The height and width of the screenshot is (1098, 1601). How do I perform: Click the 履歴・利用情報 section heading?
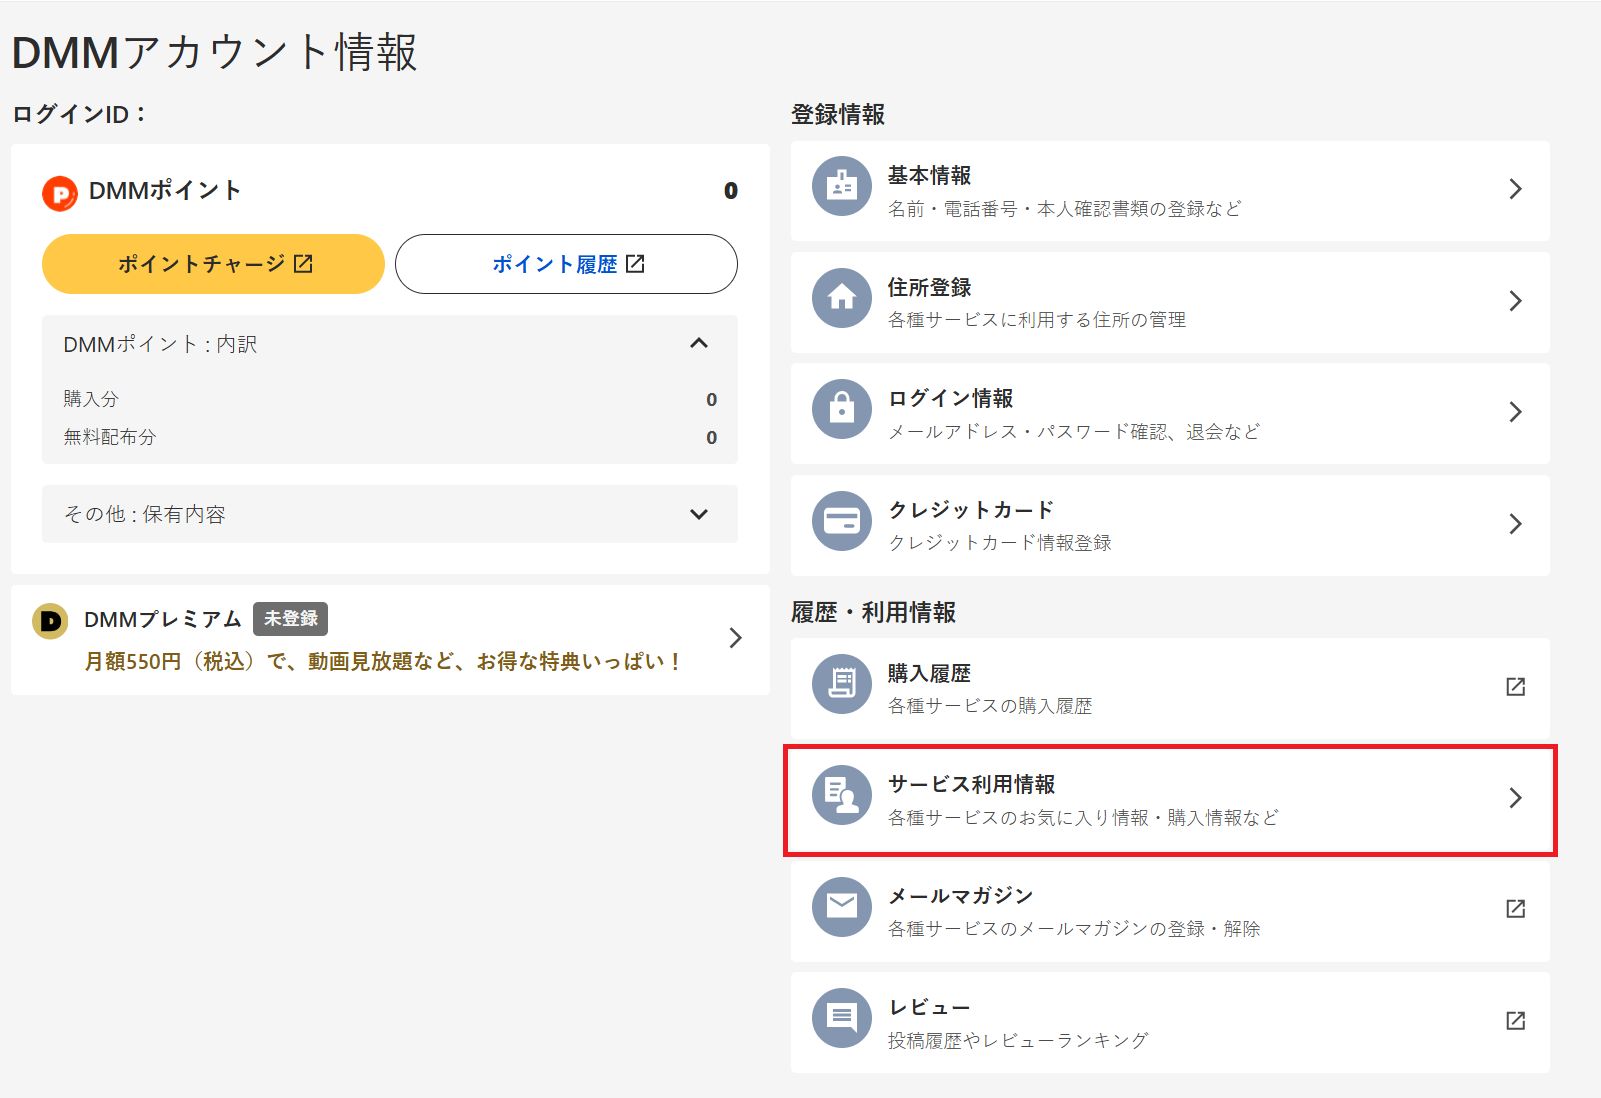pos(873,613)
